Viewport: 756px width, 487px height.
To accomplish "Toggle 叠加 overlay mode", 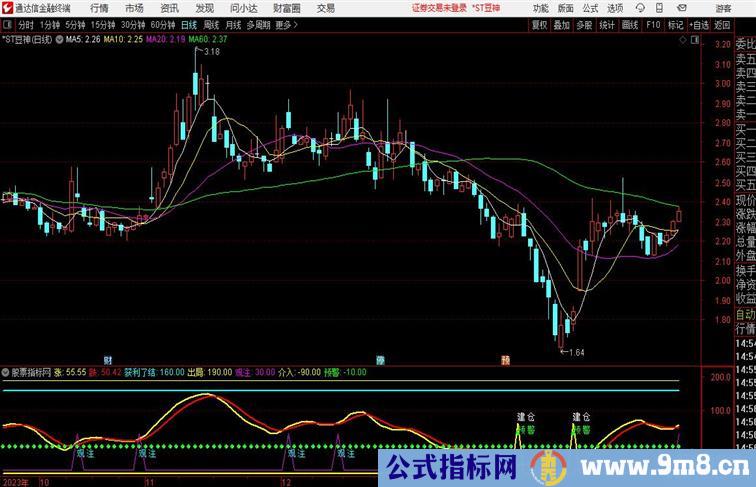I will [562, 25].
